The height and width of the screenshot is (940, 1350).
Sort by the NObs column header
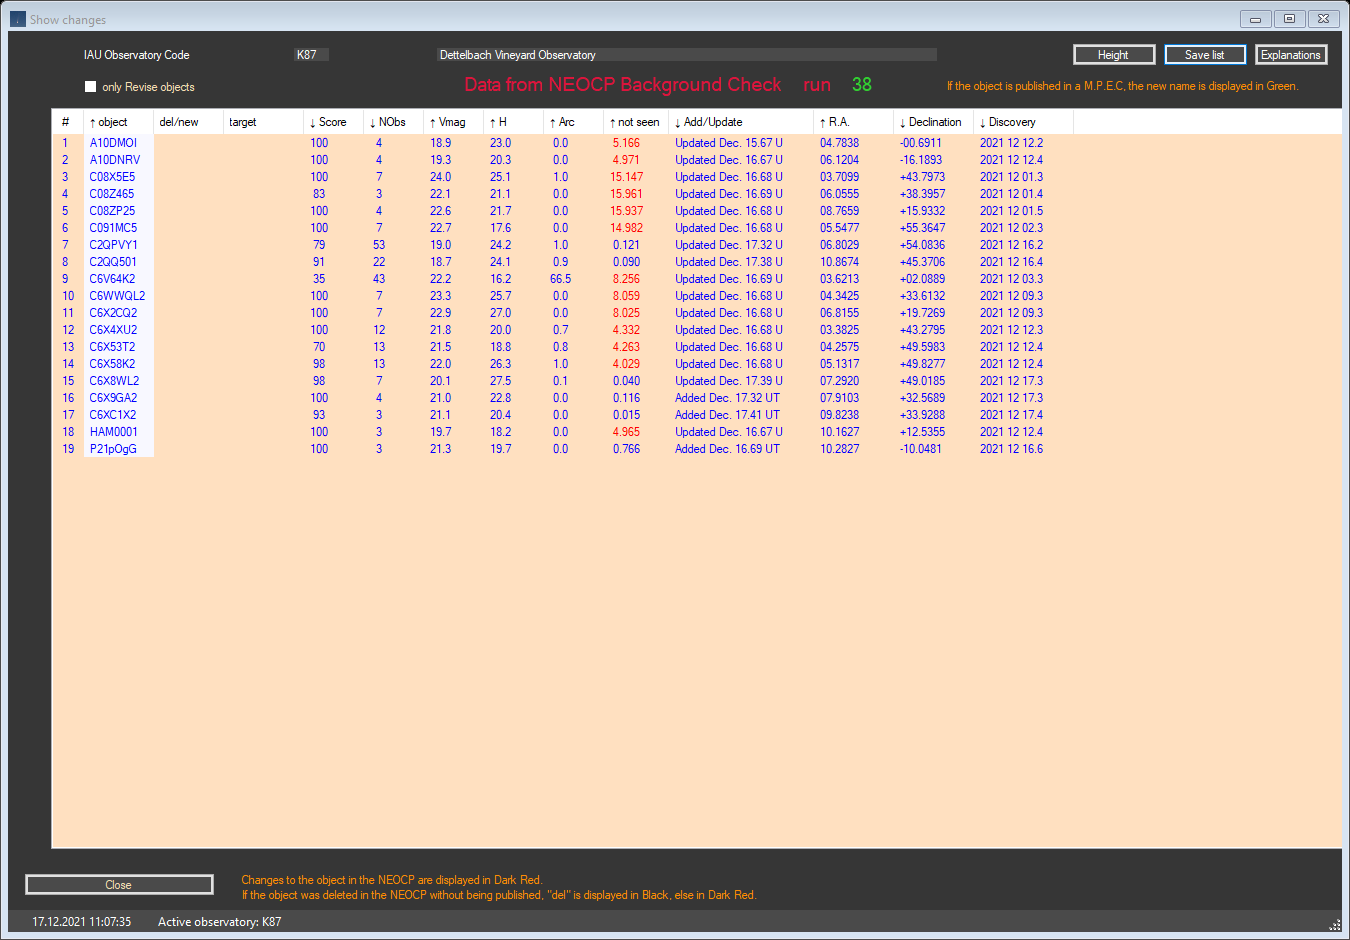(x=393, y=122)
